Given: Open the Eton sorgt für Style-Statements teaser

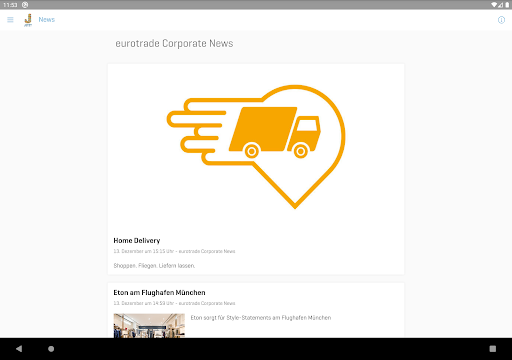Looking at the screenshot, I should coord(261,318).
